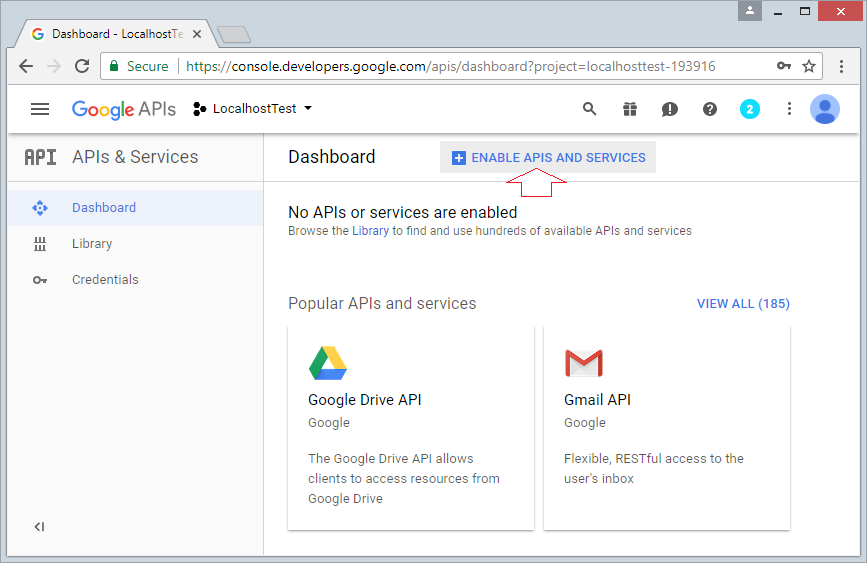Collapse the sidebar with the arrow icon
867x563 pixels.
click(x=39, y=526)
